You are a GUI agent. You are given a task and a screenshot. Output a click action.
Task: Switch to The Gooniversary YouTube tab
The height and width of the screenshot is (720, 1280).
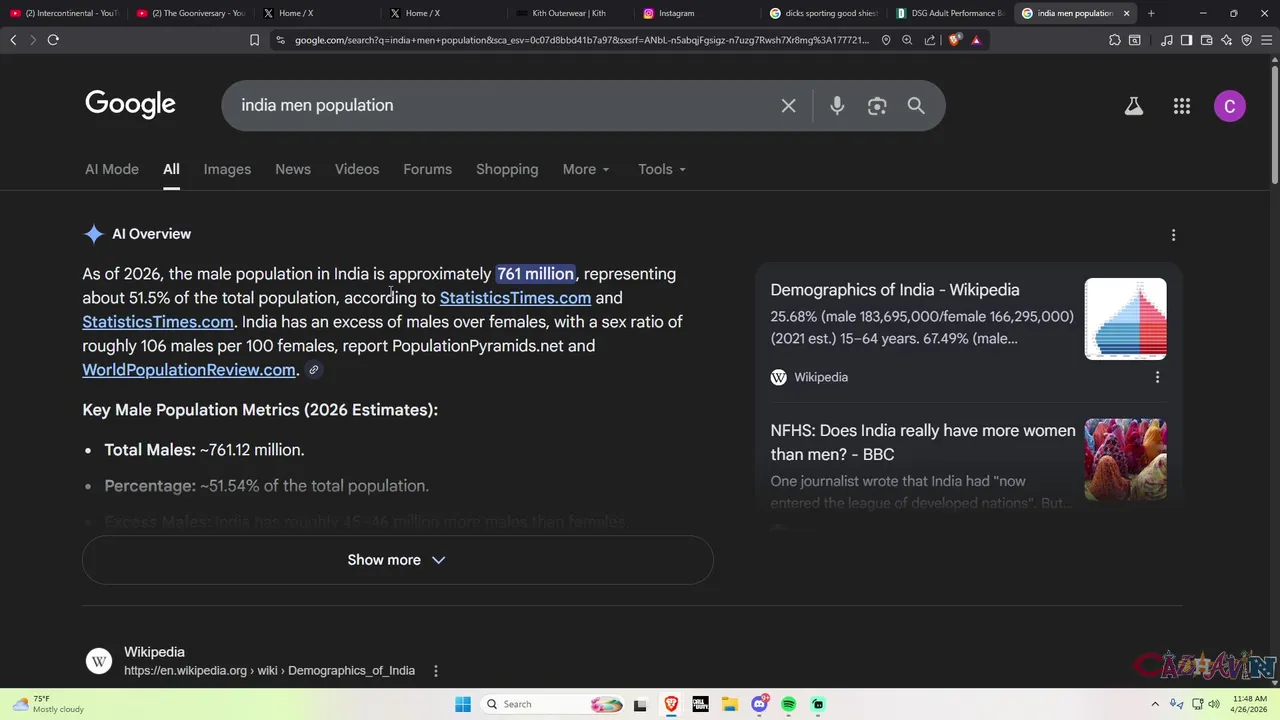[x=190, y=13]
